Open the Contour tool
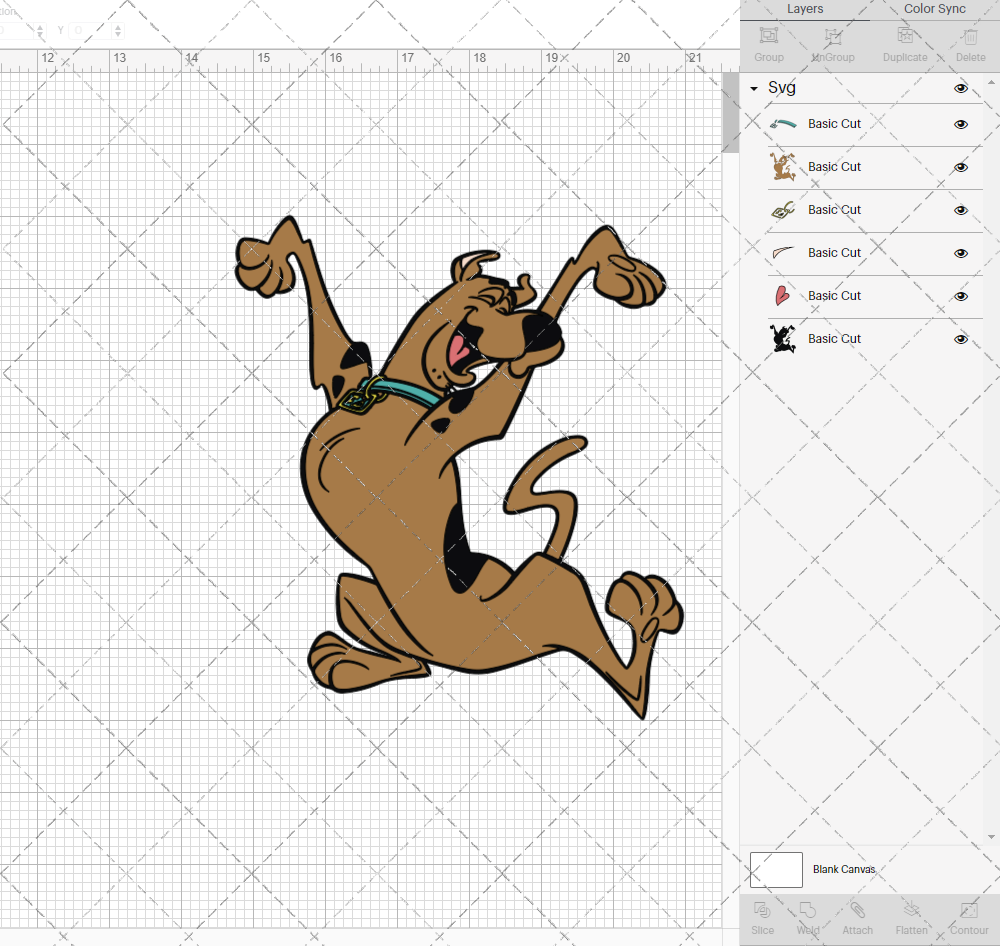The width and height of the screenshot is (1000, 946). tap(969, 910)
